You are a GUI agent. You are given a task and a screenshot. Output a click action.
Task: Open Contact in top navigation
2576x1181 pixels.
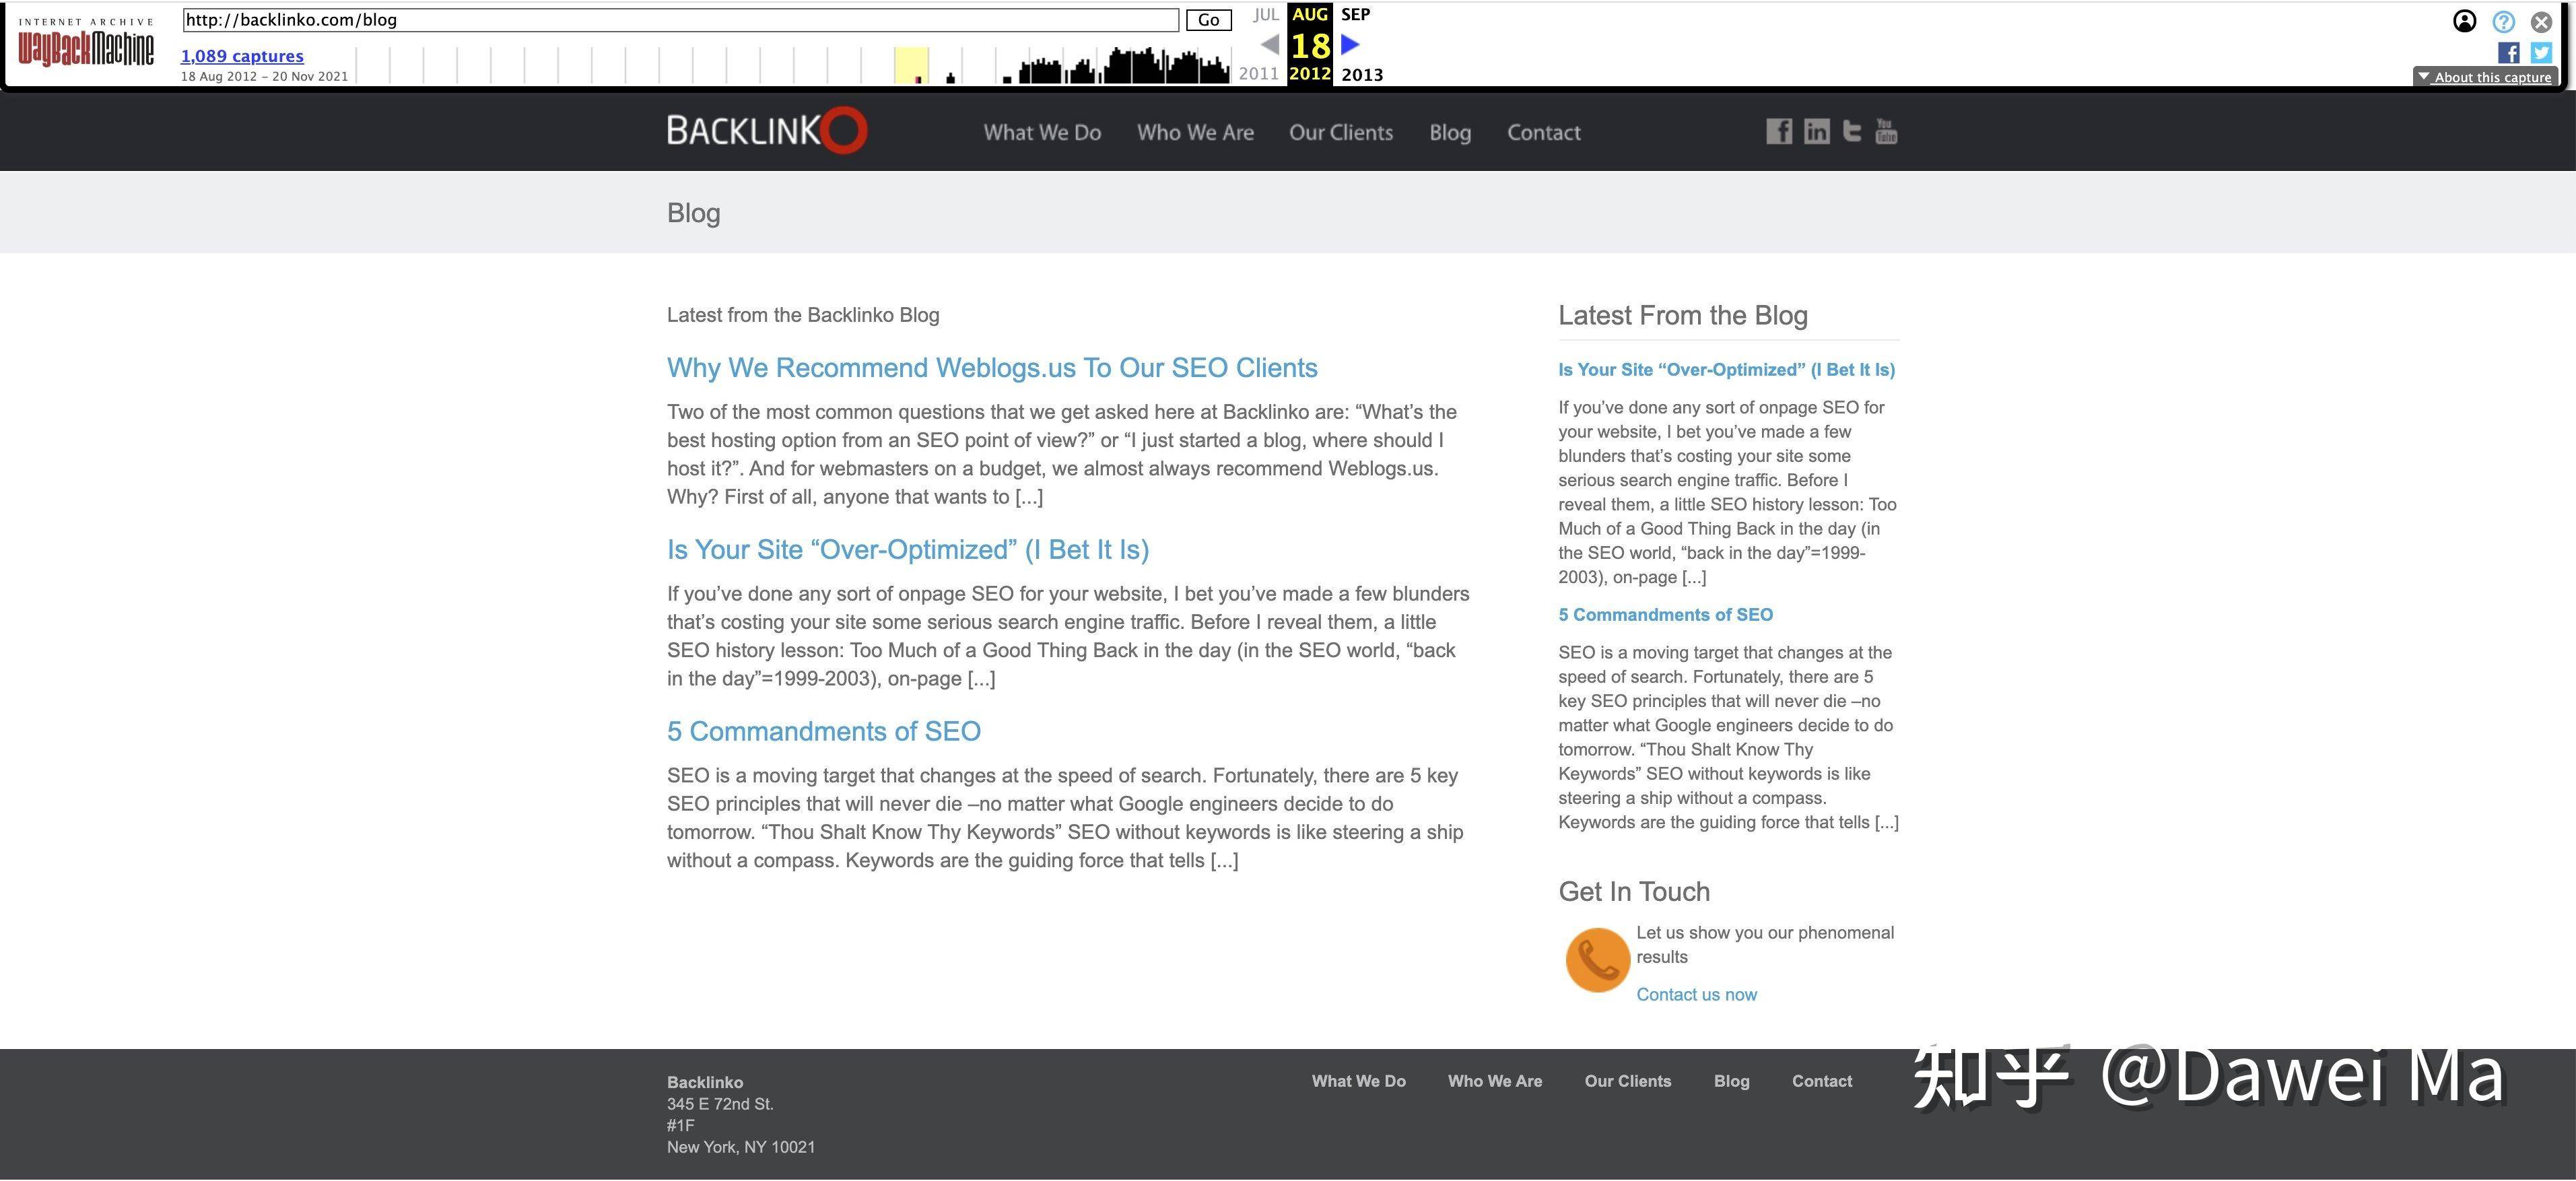tap(1544, 132)
